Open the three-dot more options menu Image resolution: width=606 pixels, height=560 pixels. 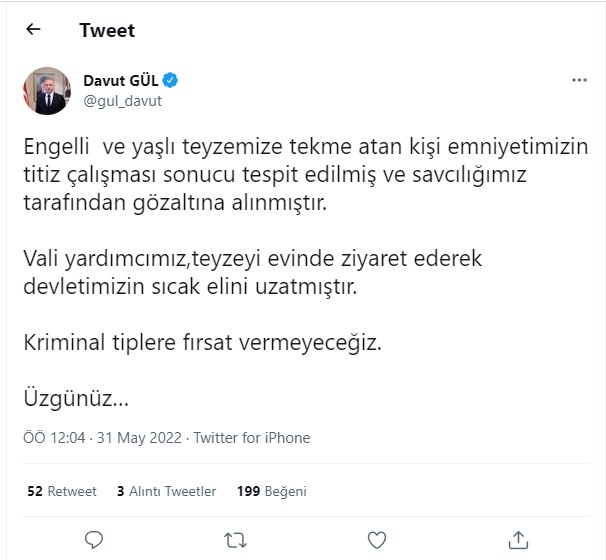pyautogui.click(x=578, y=80)
